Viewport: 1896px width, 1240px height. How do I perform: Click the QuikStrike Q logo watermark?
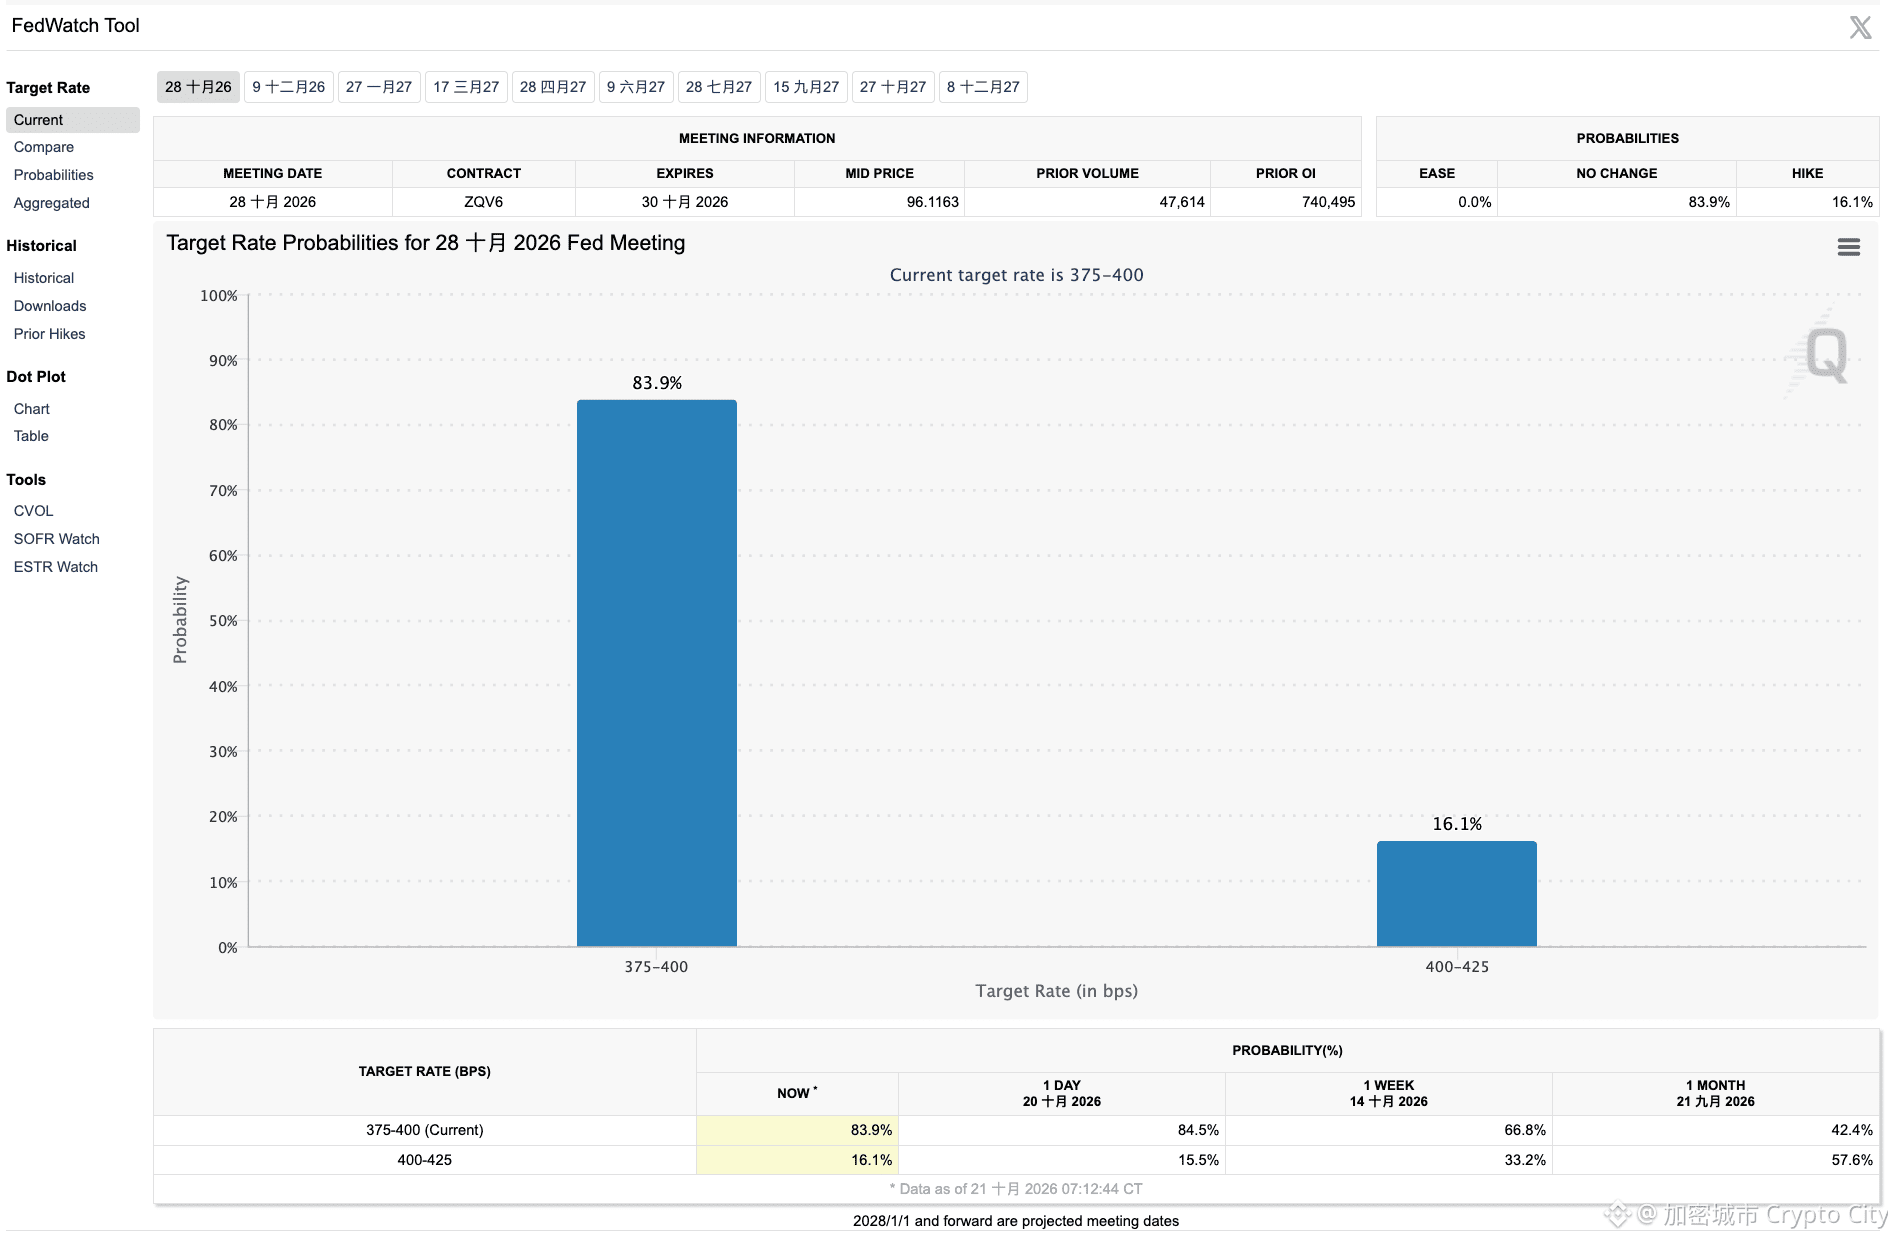point(1822,355)
